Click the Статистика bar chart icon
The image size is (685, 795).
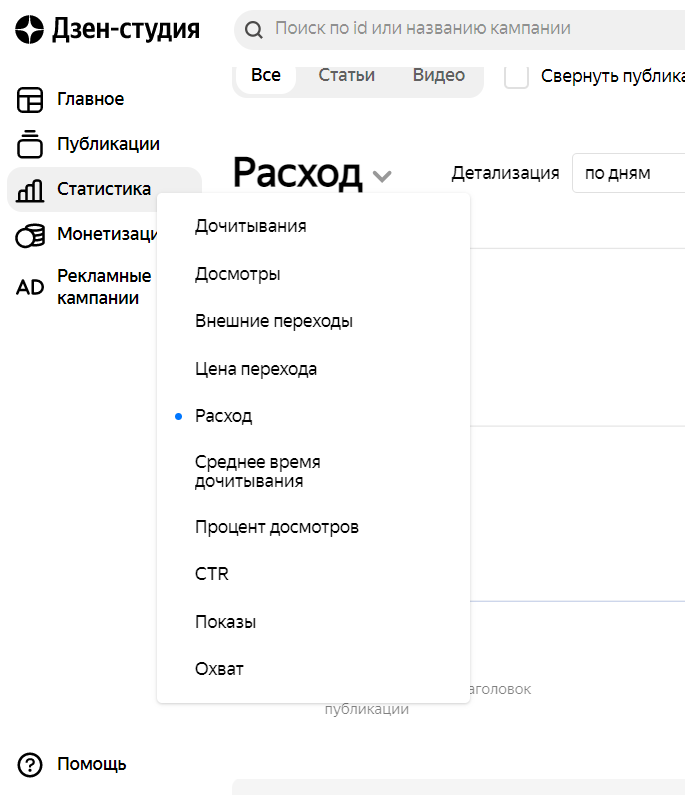30,189
